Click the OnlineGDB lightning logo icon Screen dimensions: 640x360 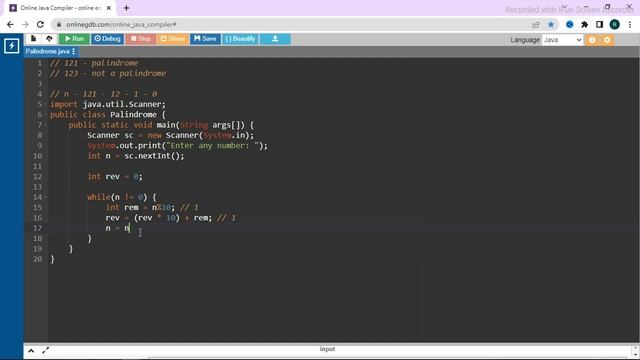11,46
